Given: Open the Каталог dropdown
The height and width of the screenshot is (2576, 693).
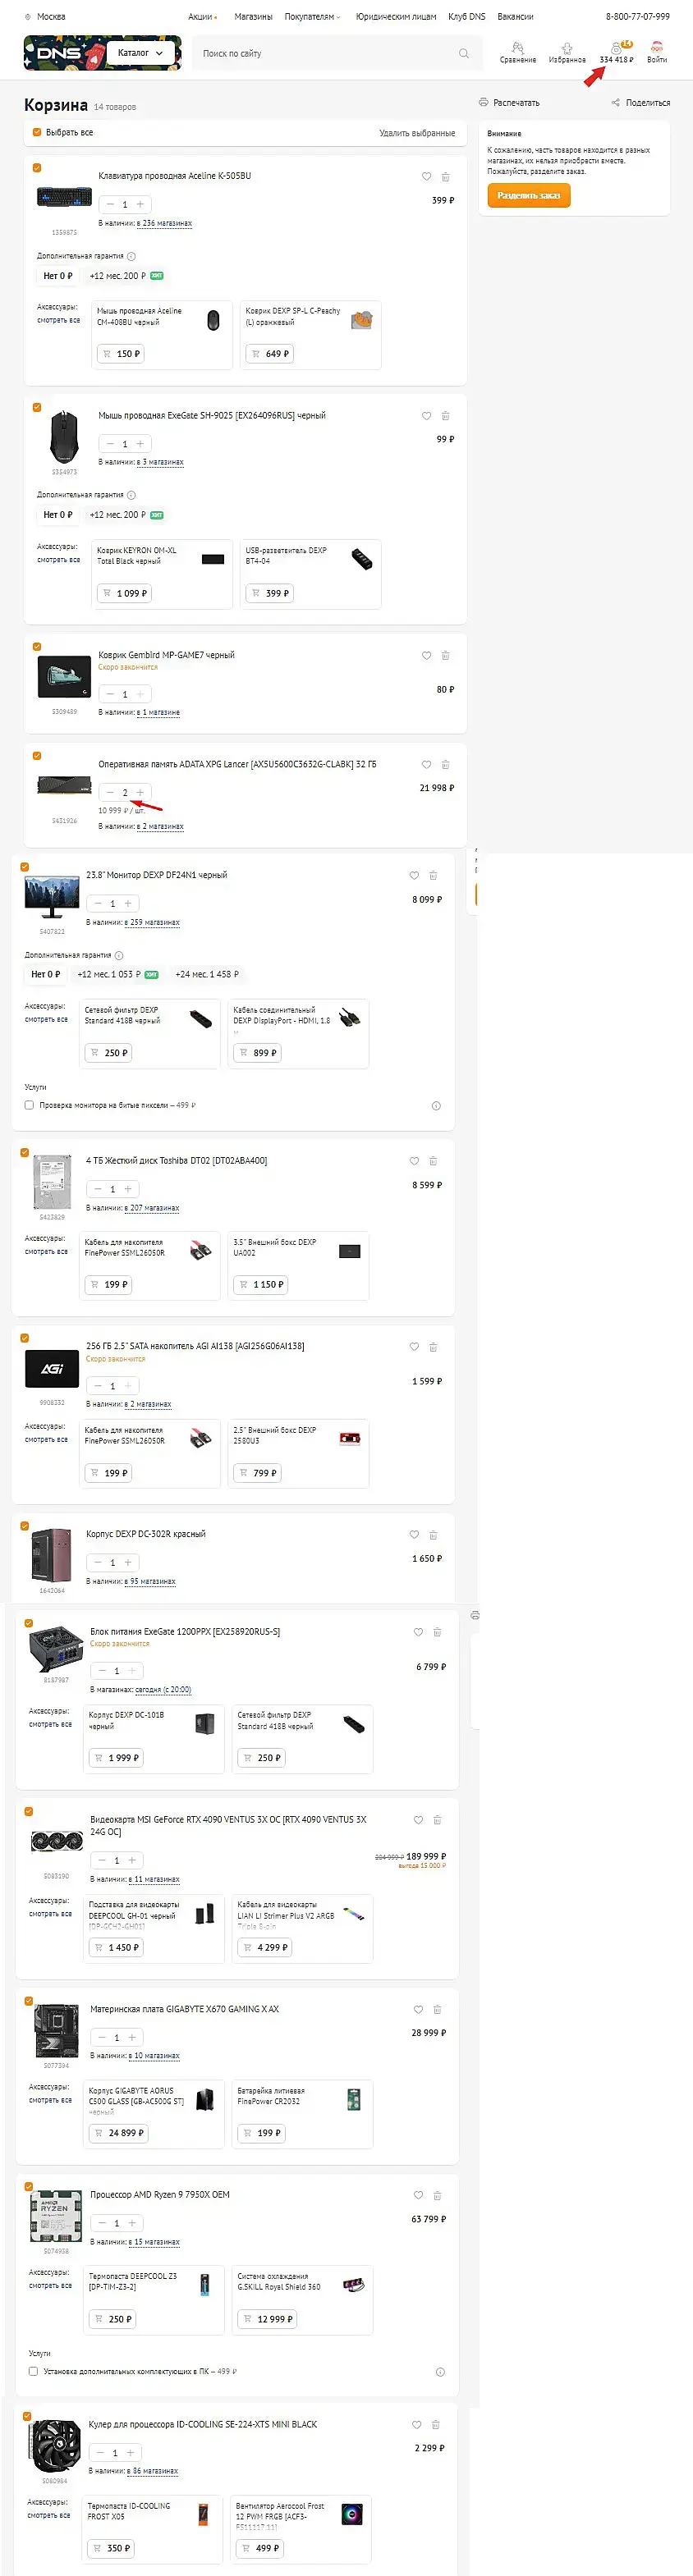Looking at the screenshot, I should click(x=140, y=53).
